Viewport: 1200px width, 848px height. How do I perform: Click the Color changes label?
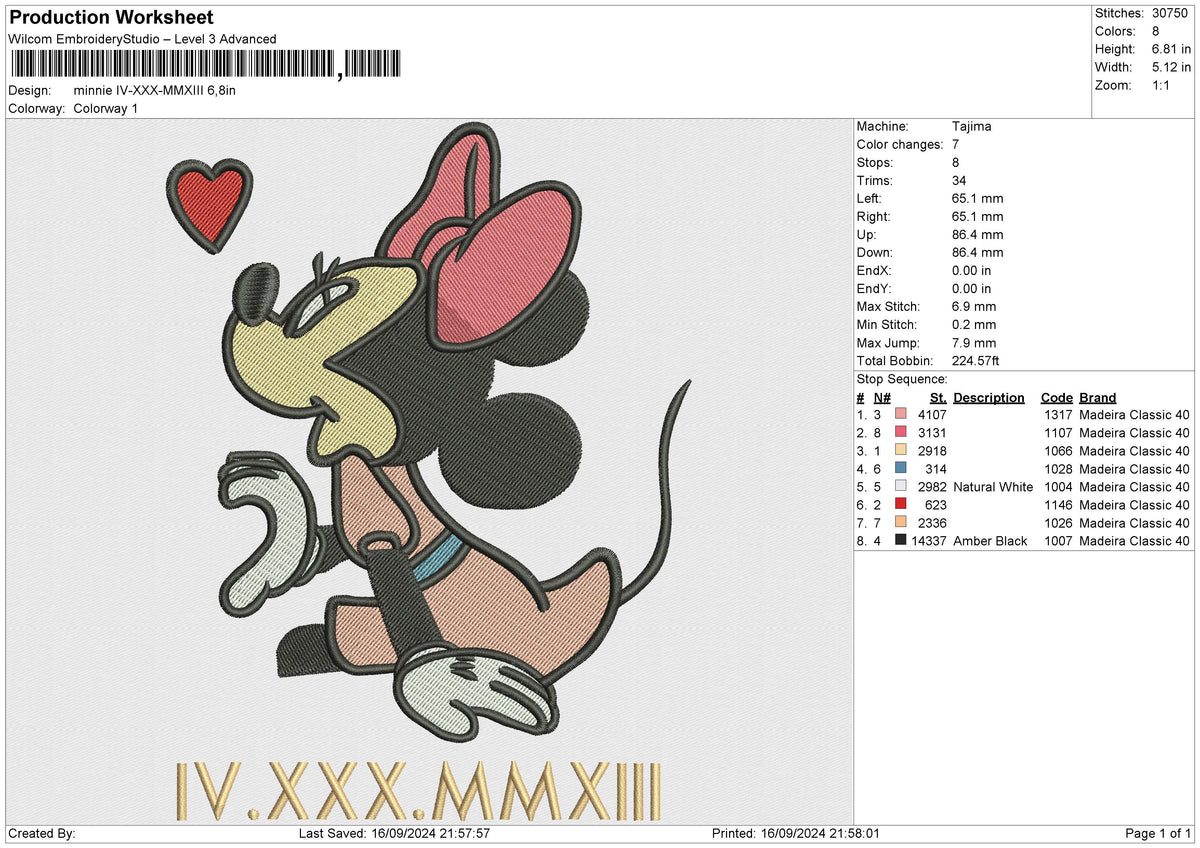click(900, 145)
